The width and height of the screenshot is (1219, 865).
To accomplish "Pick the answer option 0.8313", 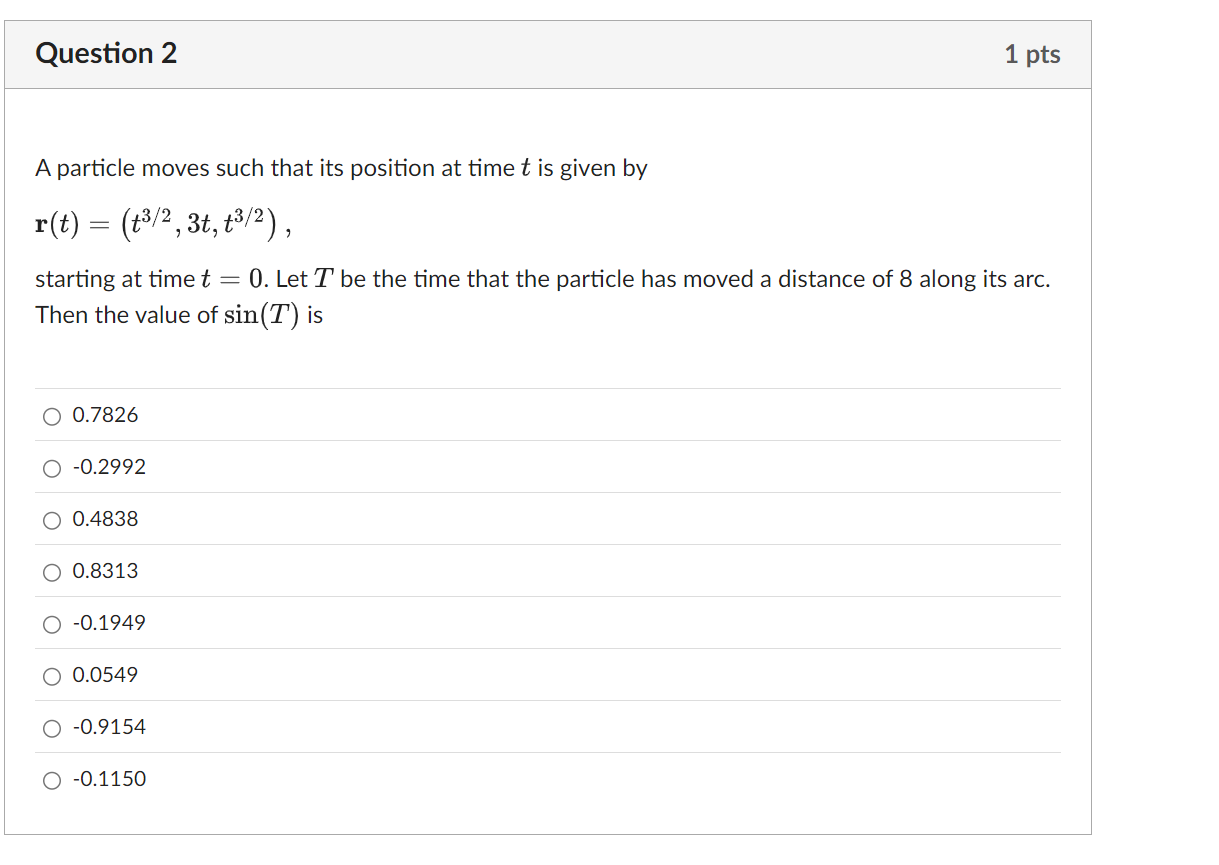I will click(x=51, y=572).
